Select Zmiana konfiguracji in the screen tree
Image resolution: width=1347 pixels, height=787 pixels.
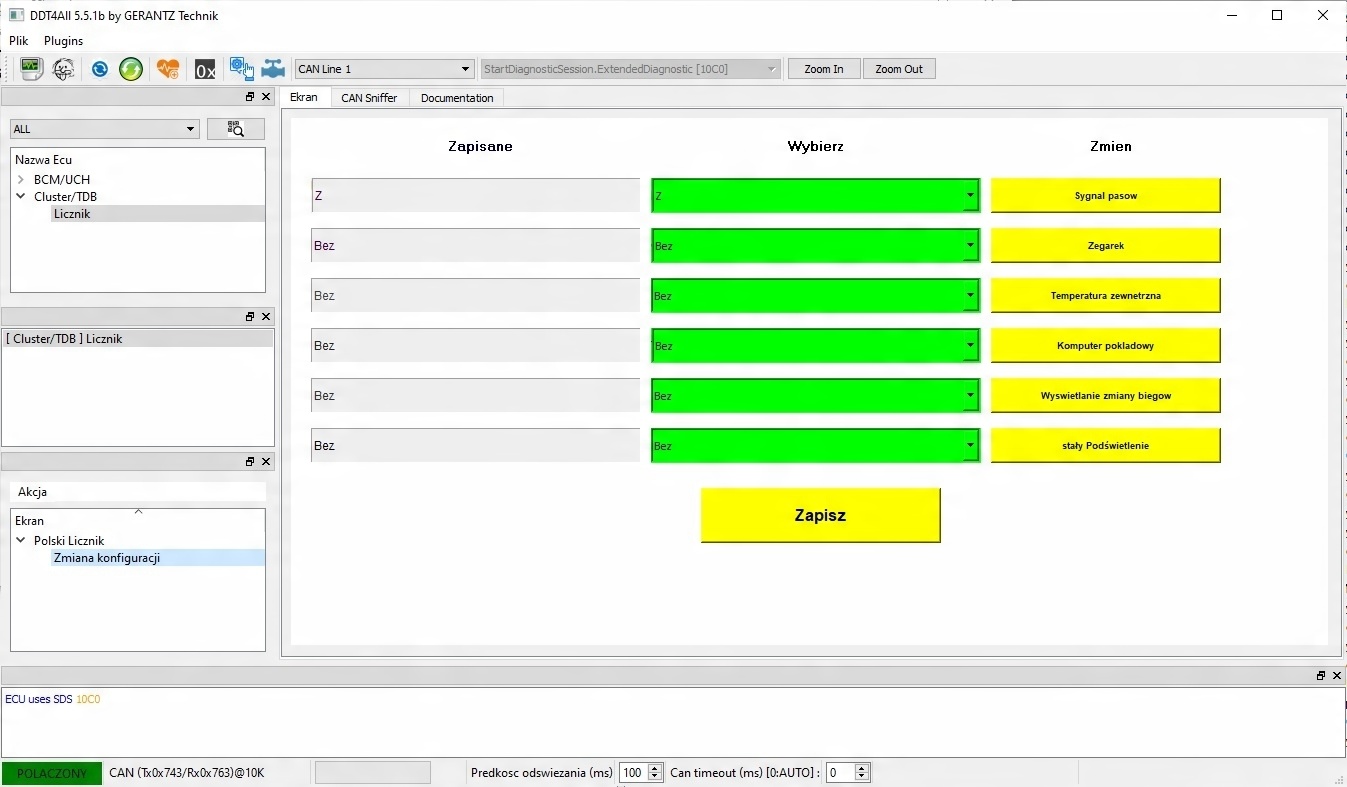point(107,558)
